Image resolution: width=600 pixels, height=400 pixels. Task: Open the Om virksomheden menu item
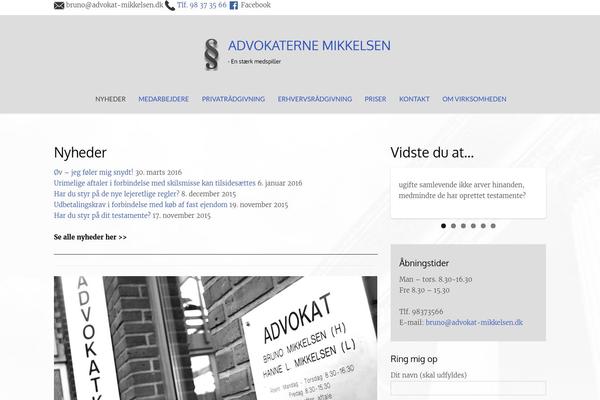(474, 99)
